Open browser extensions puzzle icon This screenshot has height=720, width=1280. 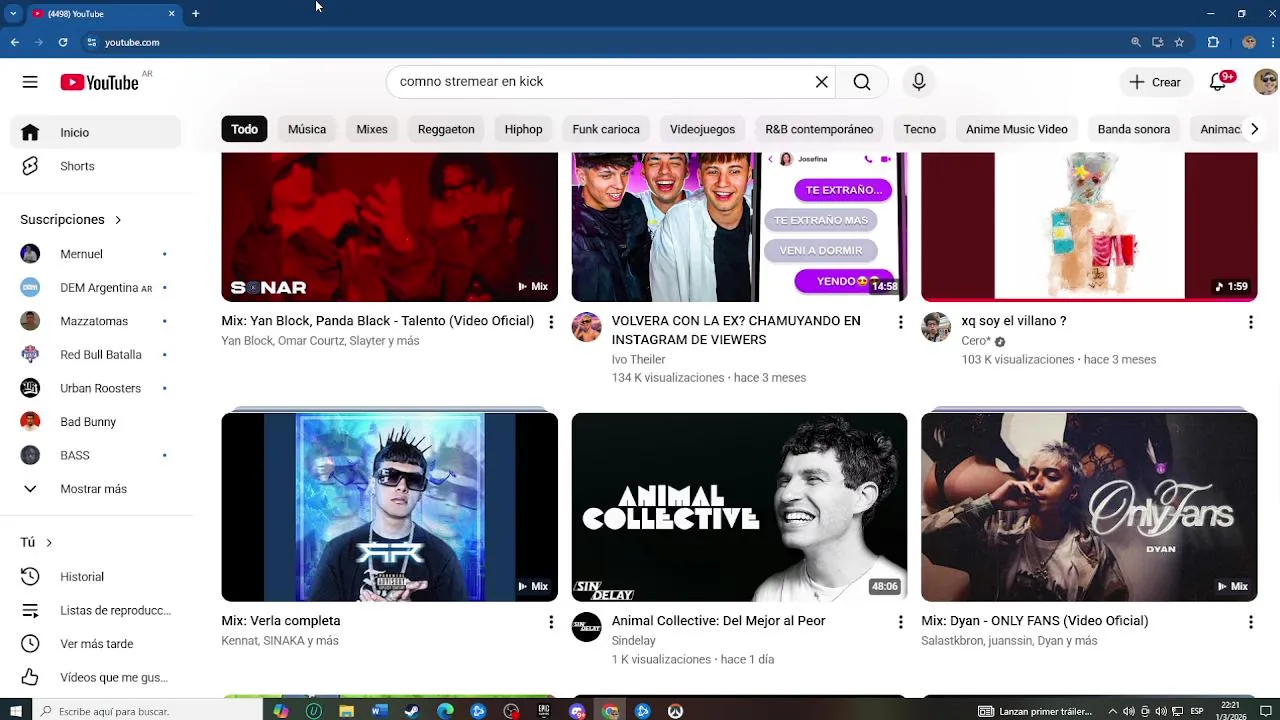point(1213,42)
